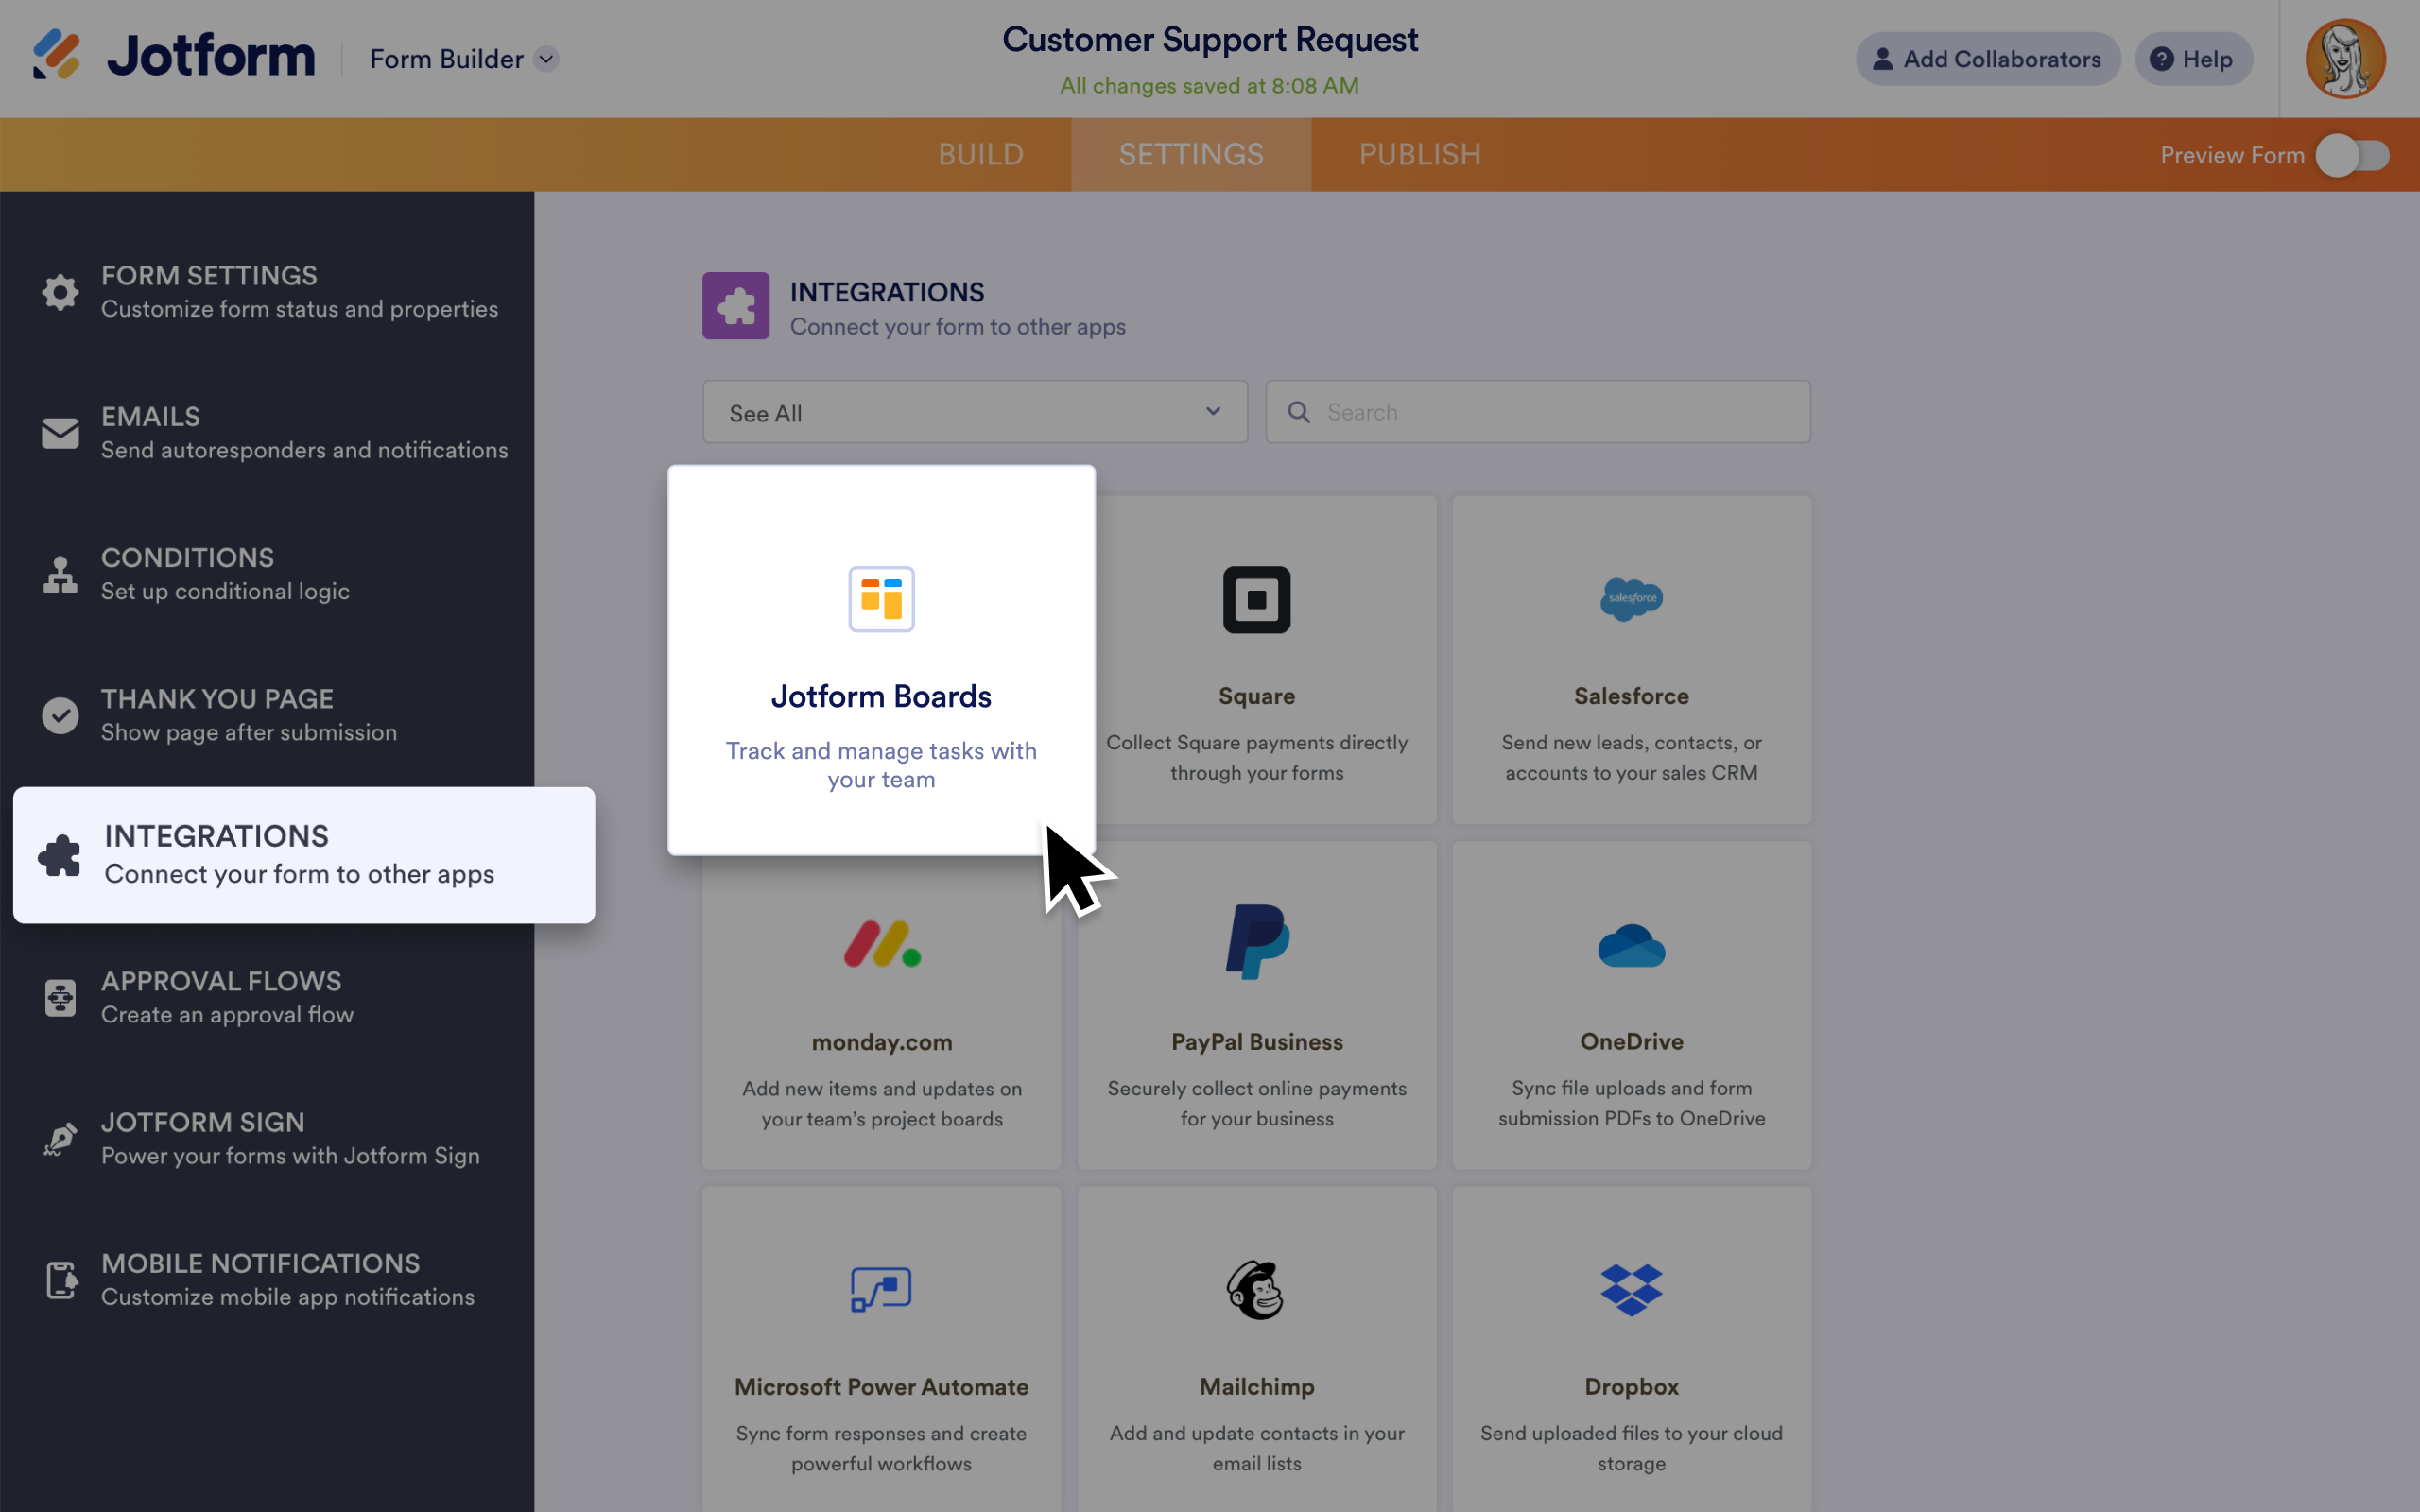Switch to the SETTINGS tab

tap(1191, 155)
